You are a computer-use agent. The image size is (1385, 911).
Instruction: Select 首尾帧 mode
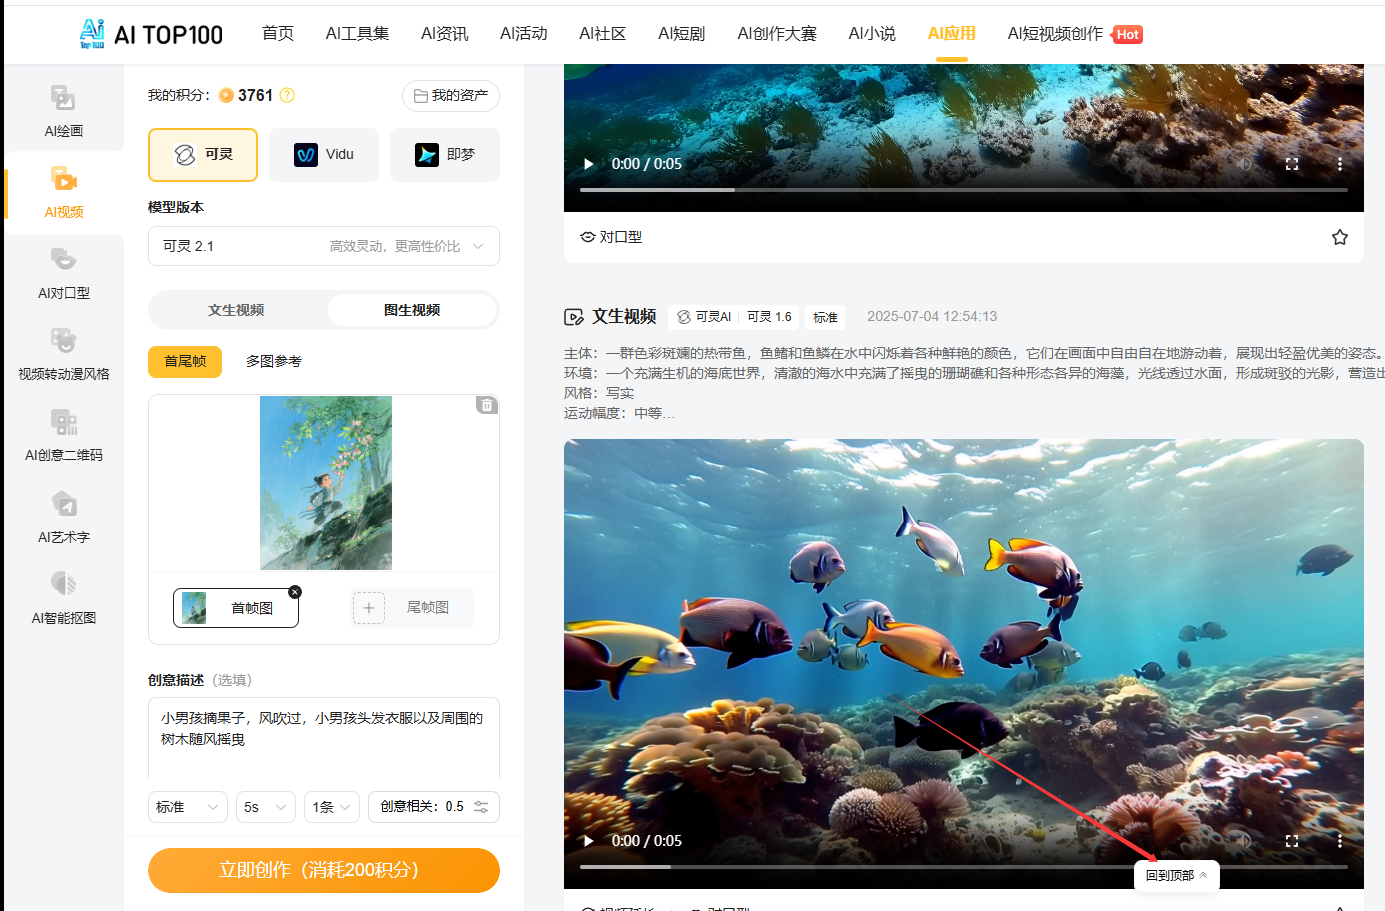click(x=185, y=361)
